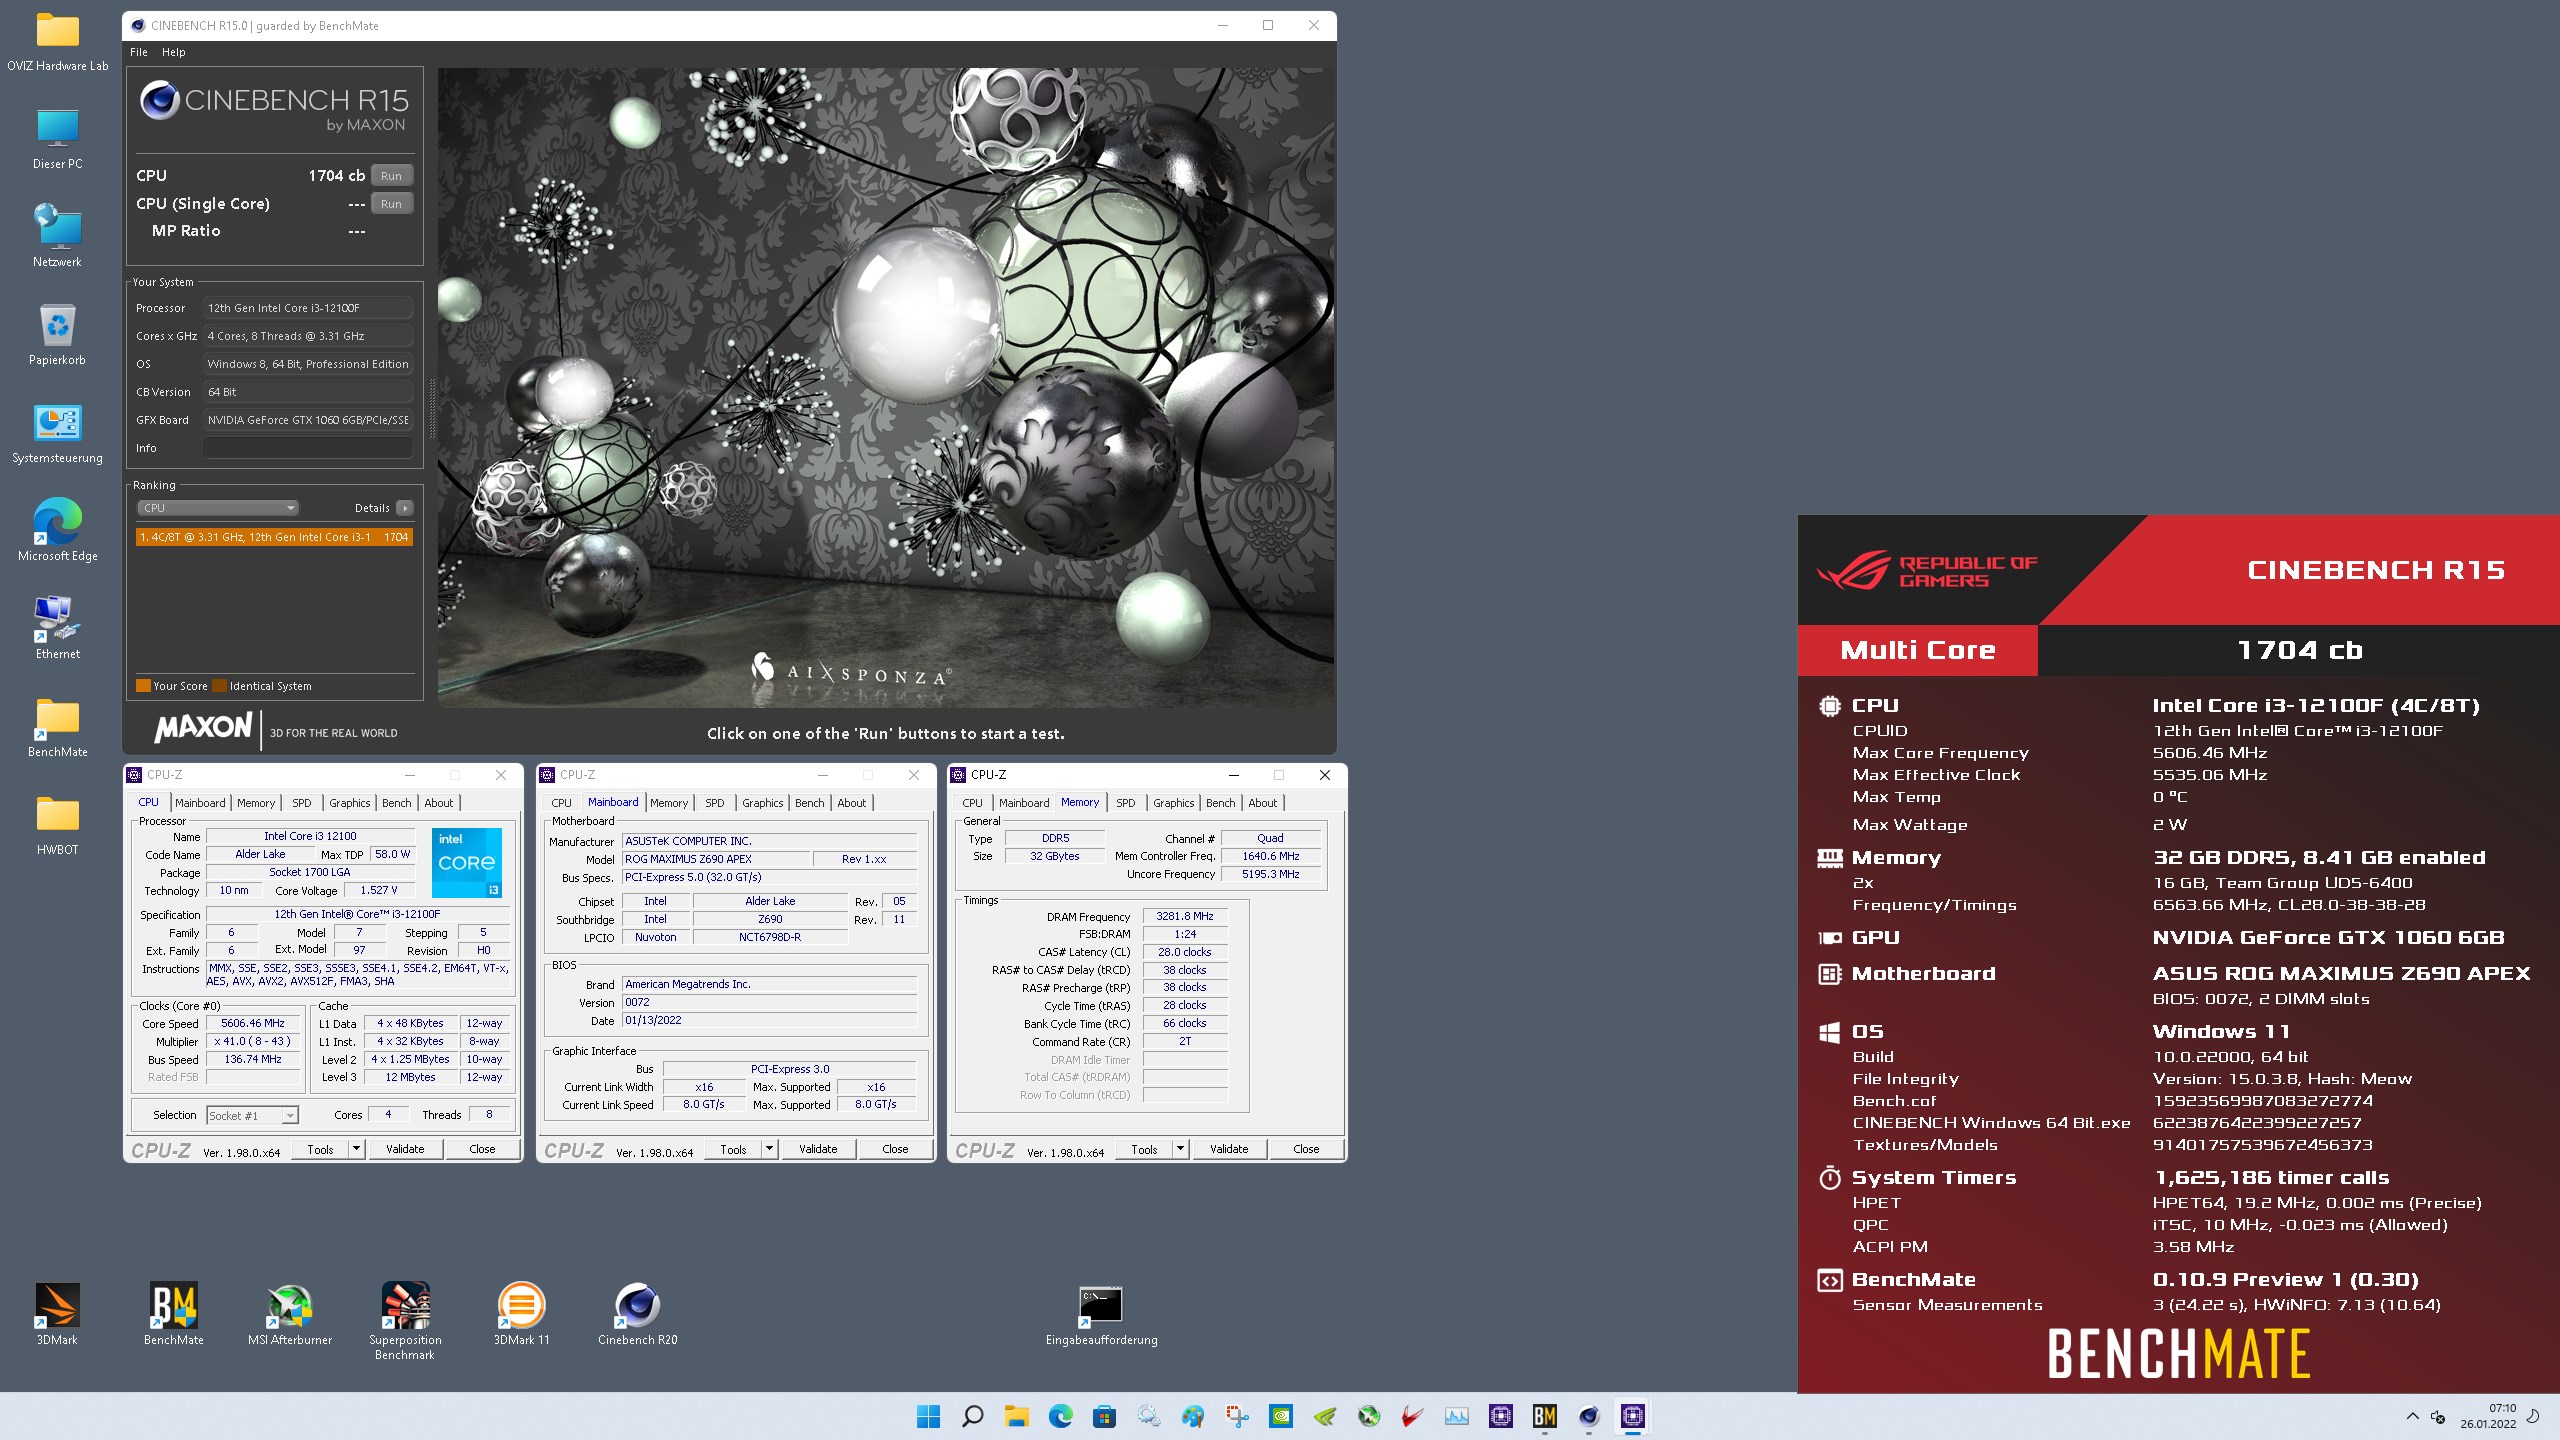Run the Cinebench CPU test
The image size is (2560, 1440).
click(391, 175)
